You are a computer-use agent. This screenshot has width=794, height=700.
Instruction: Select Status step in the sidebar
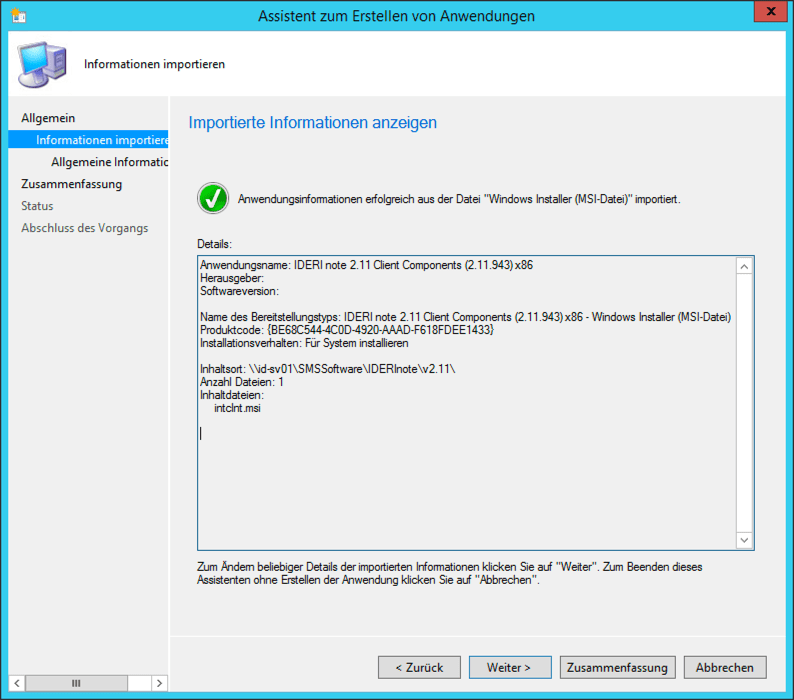tap(37, 206)
